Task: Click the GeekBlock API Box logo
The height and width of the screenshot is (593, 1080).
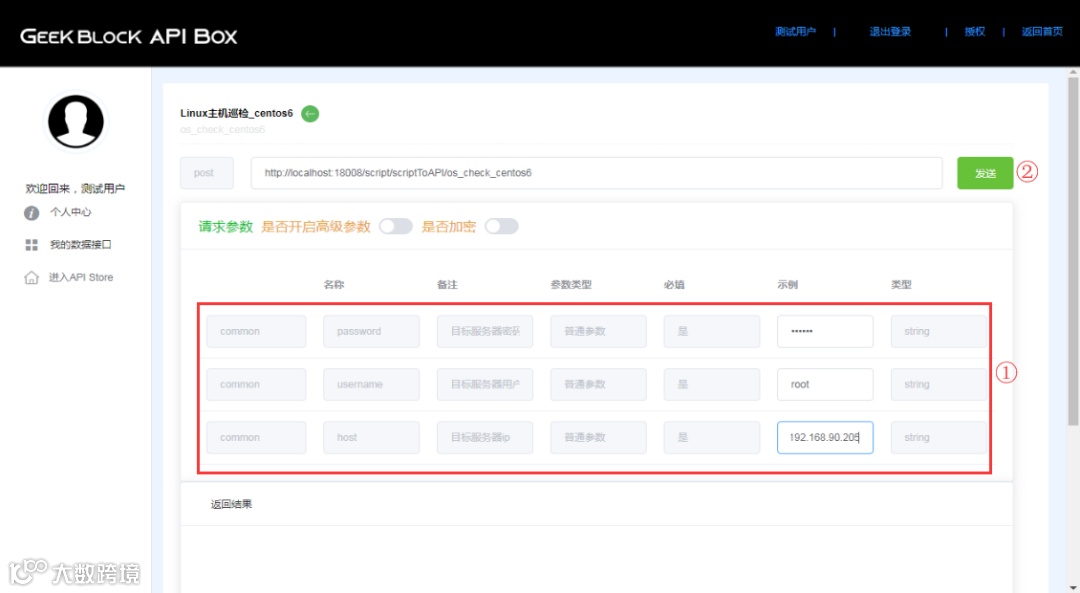Action: pos(129,36)
